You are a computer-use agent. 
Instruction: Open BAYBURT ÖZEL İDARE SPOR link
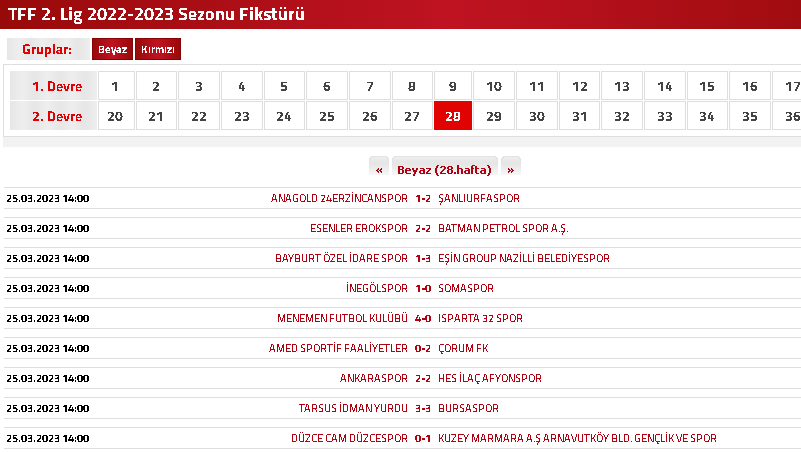tap(341, 258)
